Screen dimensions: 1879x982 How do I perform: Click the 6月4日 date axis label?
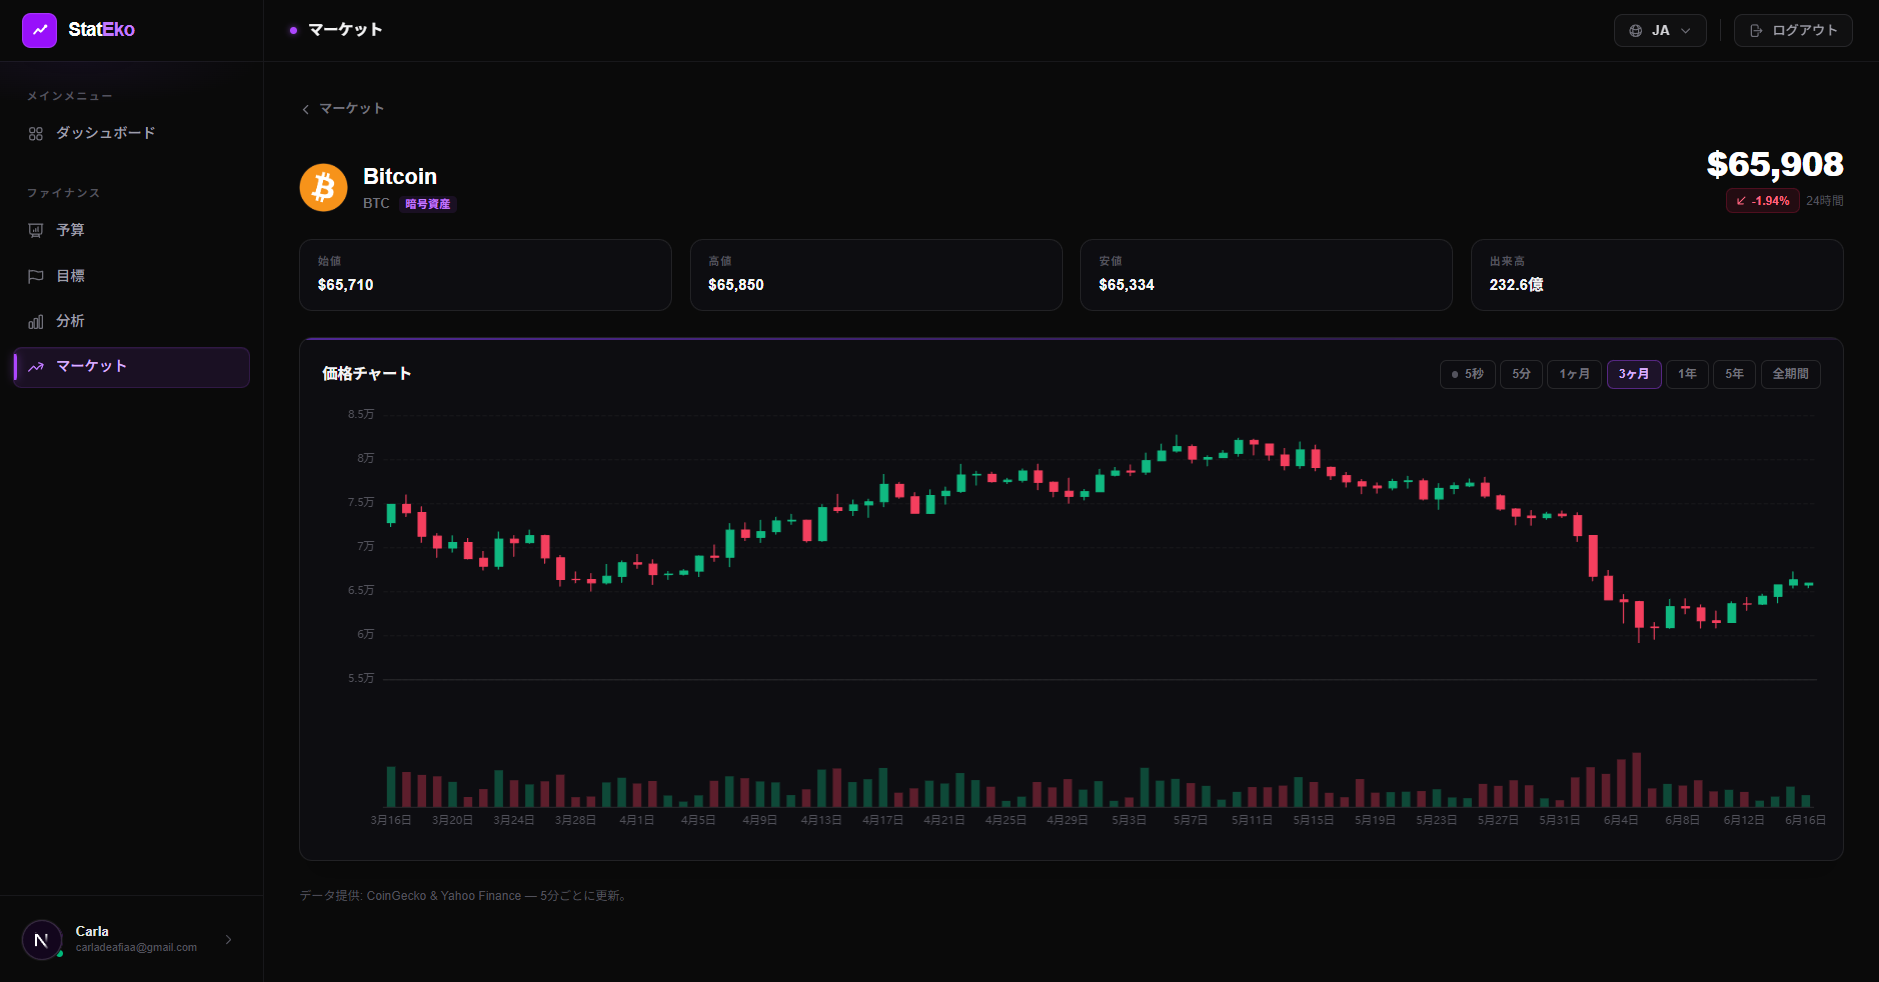(1621, 821)
